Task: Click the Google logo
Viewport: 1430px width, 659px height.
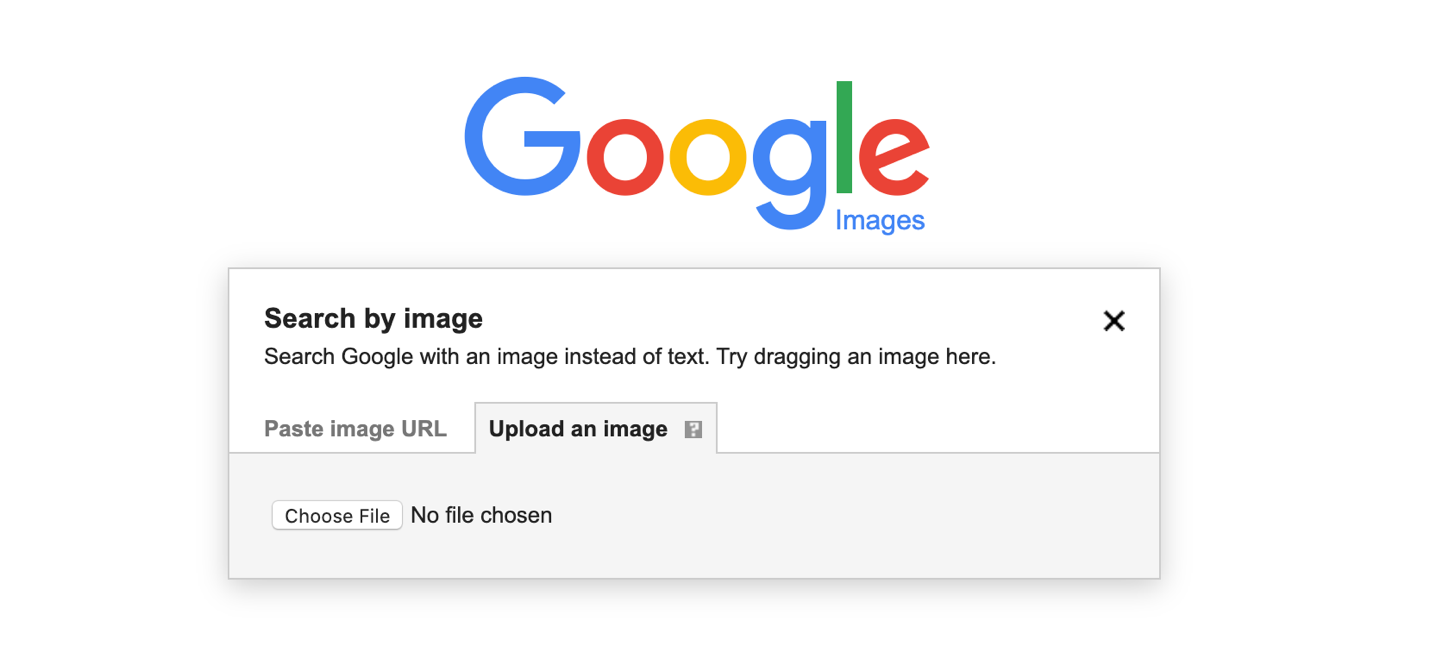Action: [695, 150]
